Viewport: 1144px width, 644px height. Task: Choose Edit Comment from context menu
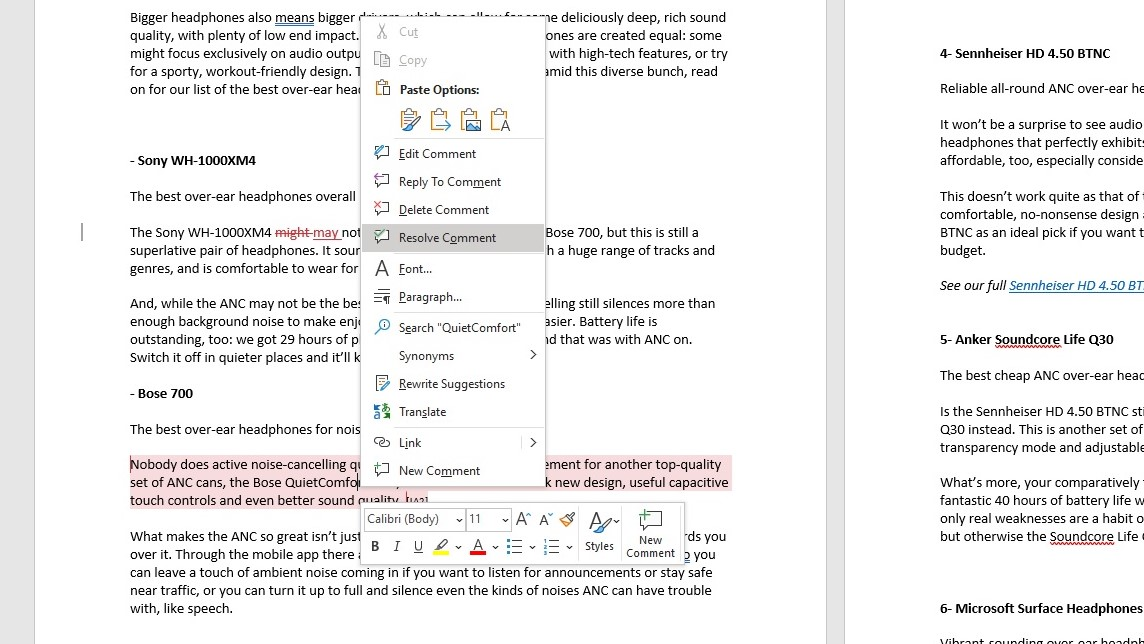tap(453, 153)
